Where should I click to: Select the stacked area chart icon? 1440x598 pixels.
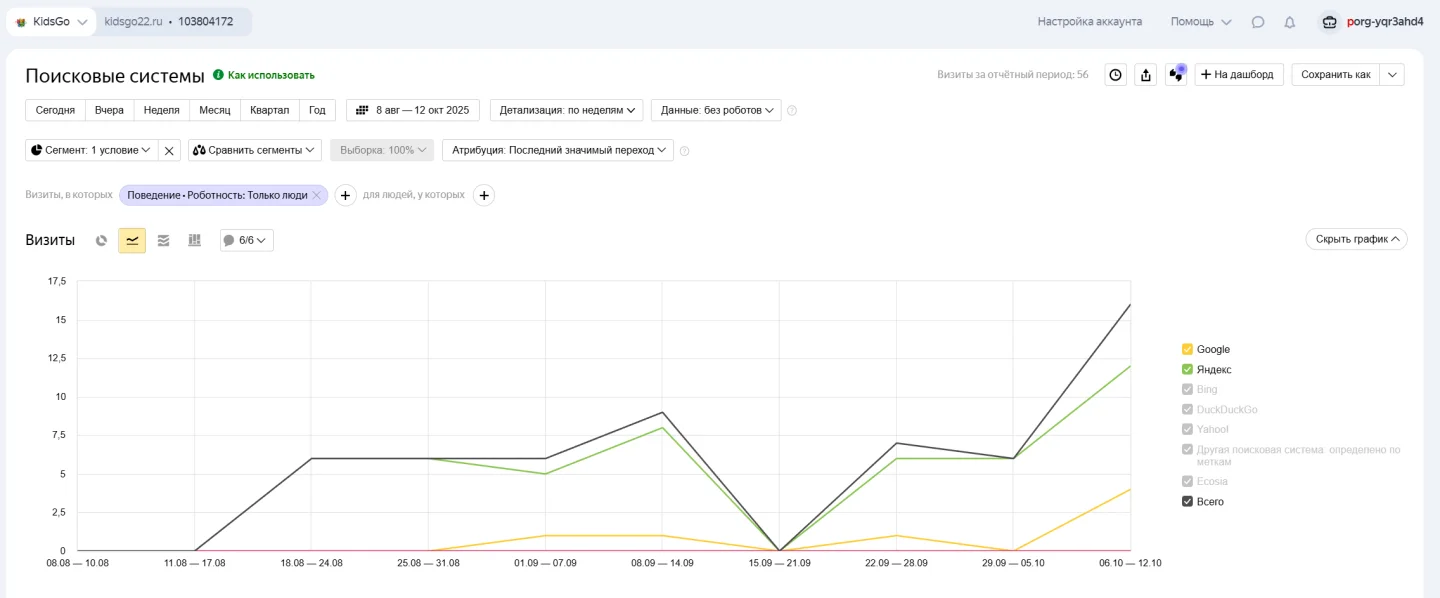164,240
